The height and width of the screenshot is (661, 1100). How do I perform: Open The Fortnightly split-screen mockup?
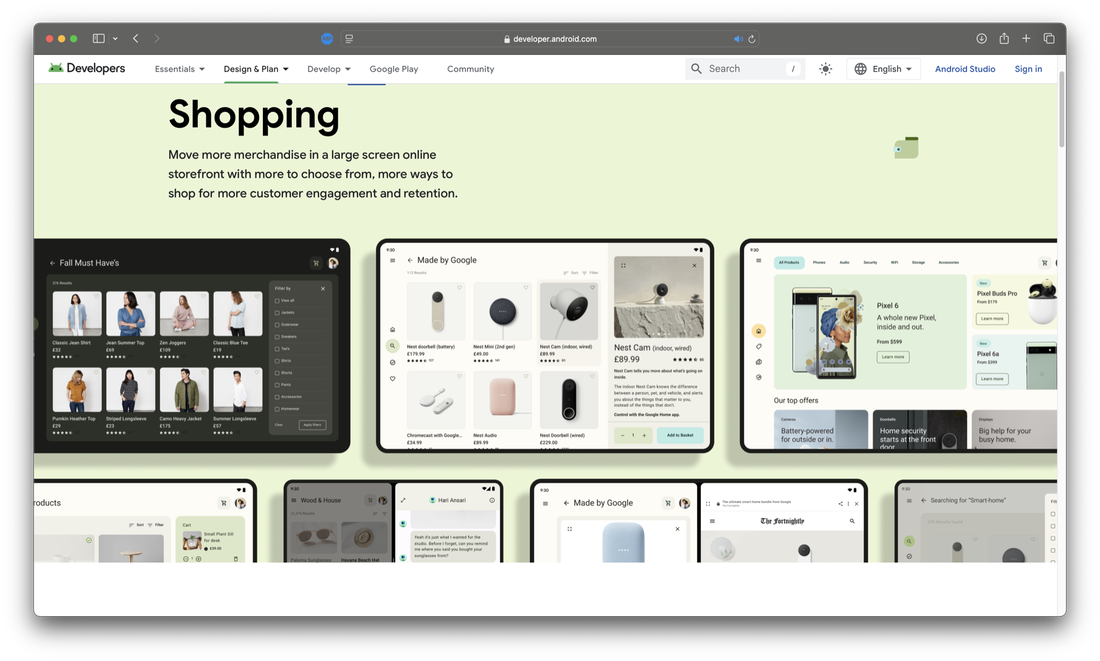point(699,521)
